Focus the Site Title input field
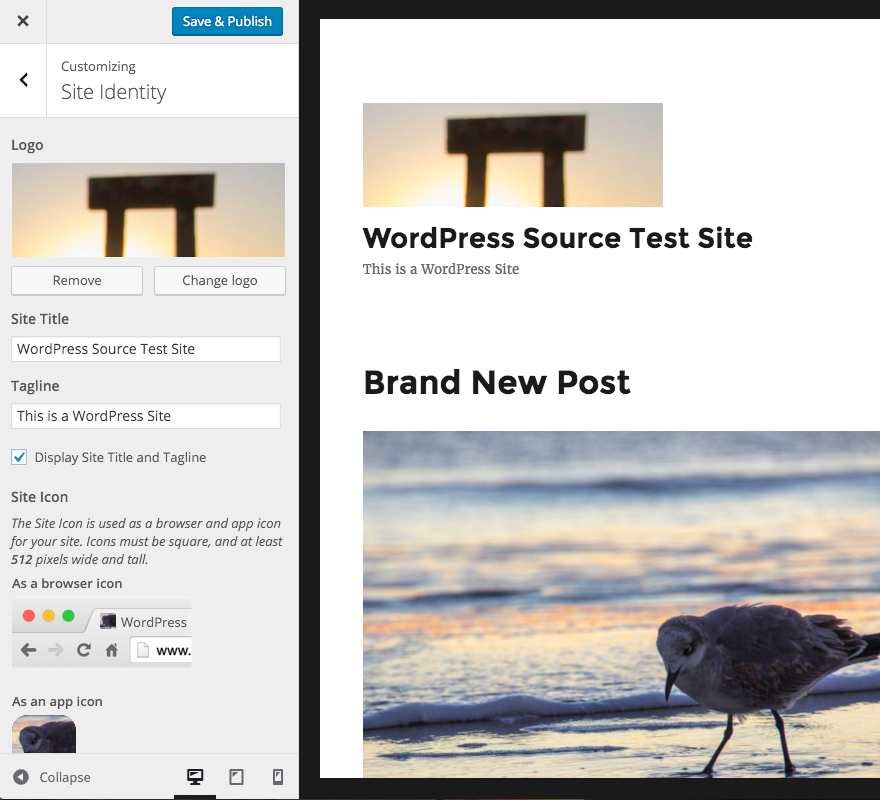880x800 pixels. click(146, 349)
